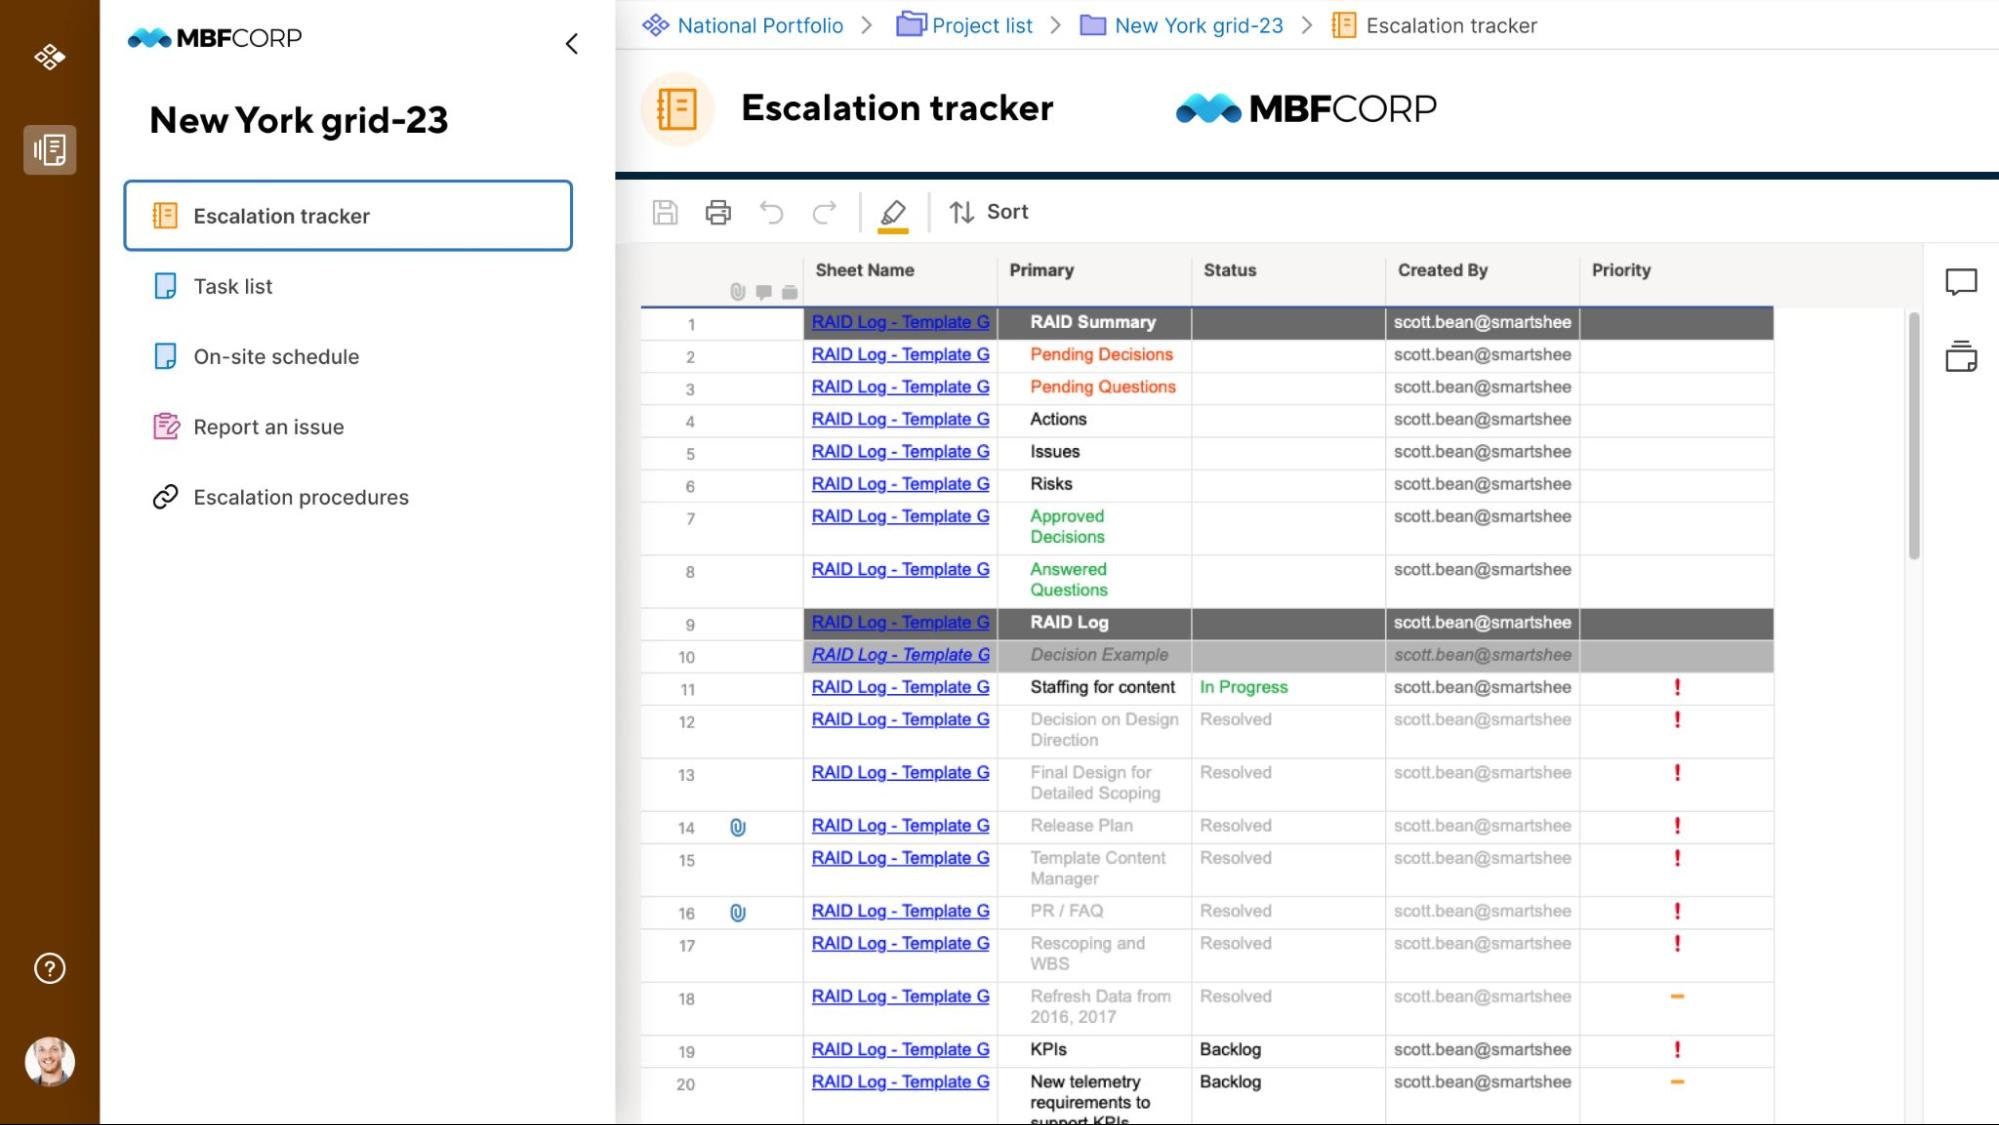
Task: Click the comment bubble icon in the header row
Action: (763, 293)
